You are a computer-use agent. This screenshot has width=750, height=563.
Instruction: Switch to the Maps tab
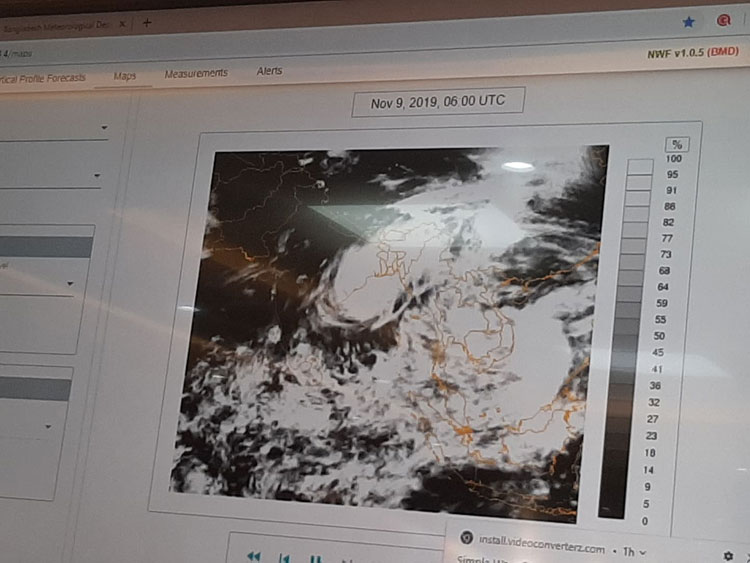tap(125, 76)
